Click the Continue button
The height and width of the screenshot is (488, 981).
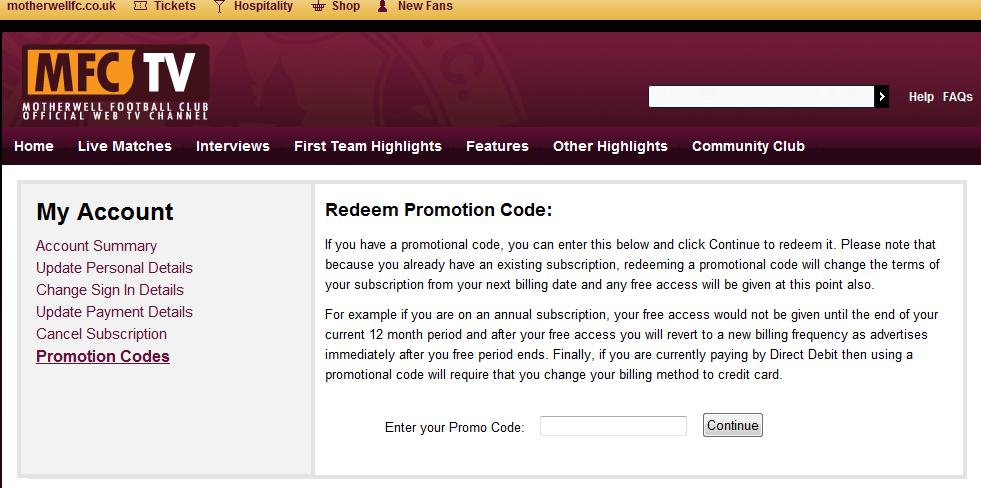pos(733,425)
